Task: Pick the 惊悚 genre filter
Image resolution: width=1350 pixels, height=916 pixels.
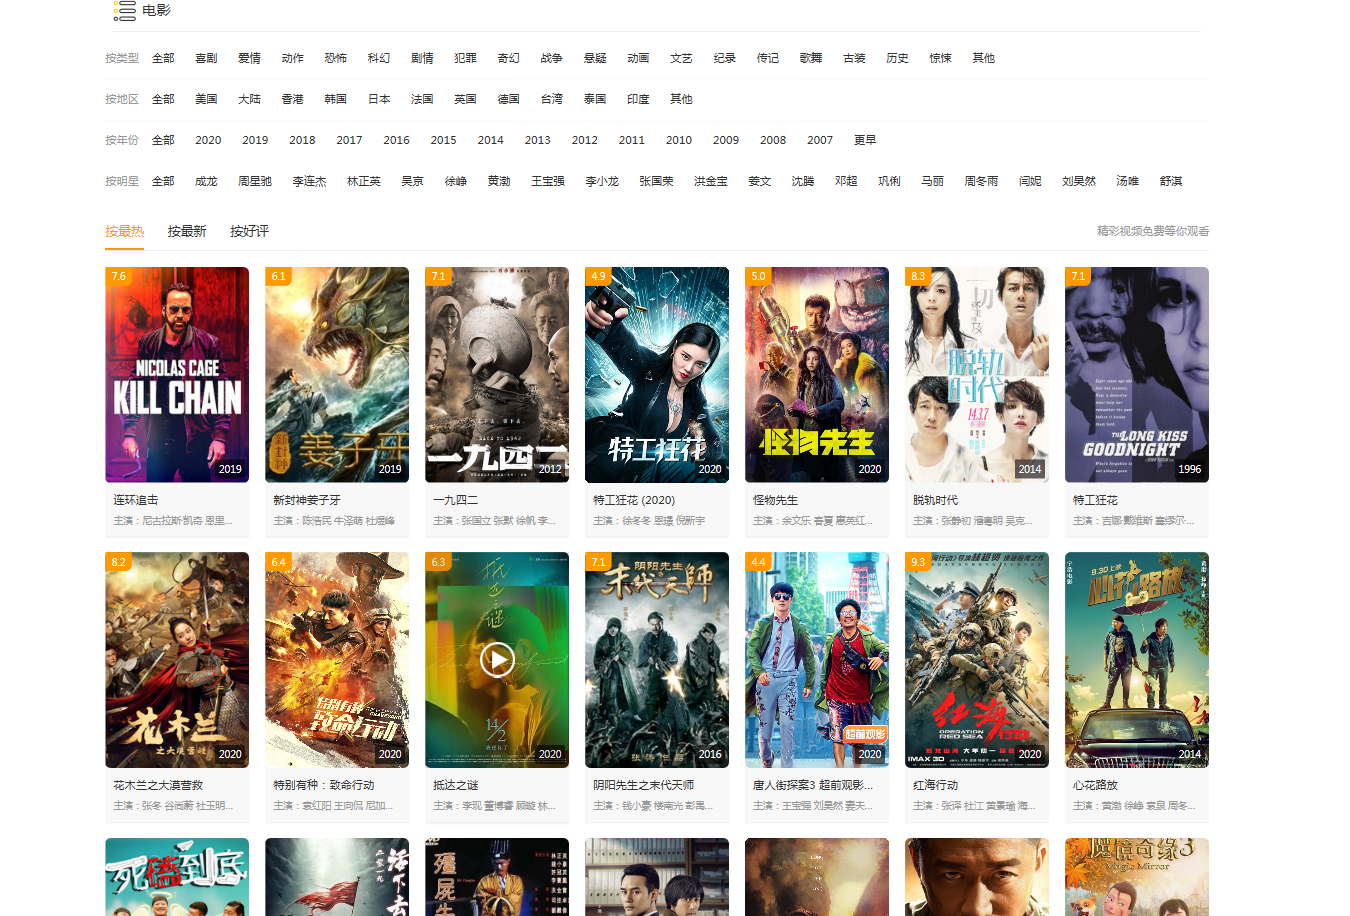Action: [940, 58]
